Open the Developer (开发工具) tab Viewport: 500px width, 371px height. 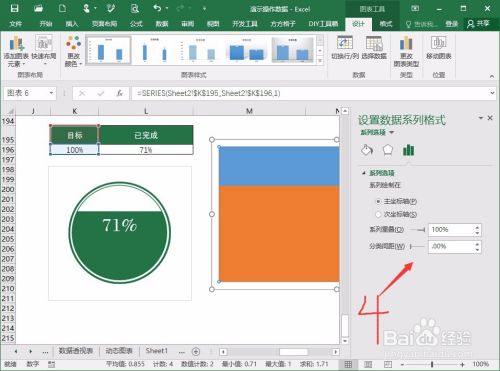(x=245, y=24)
